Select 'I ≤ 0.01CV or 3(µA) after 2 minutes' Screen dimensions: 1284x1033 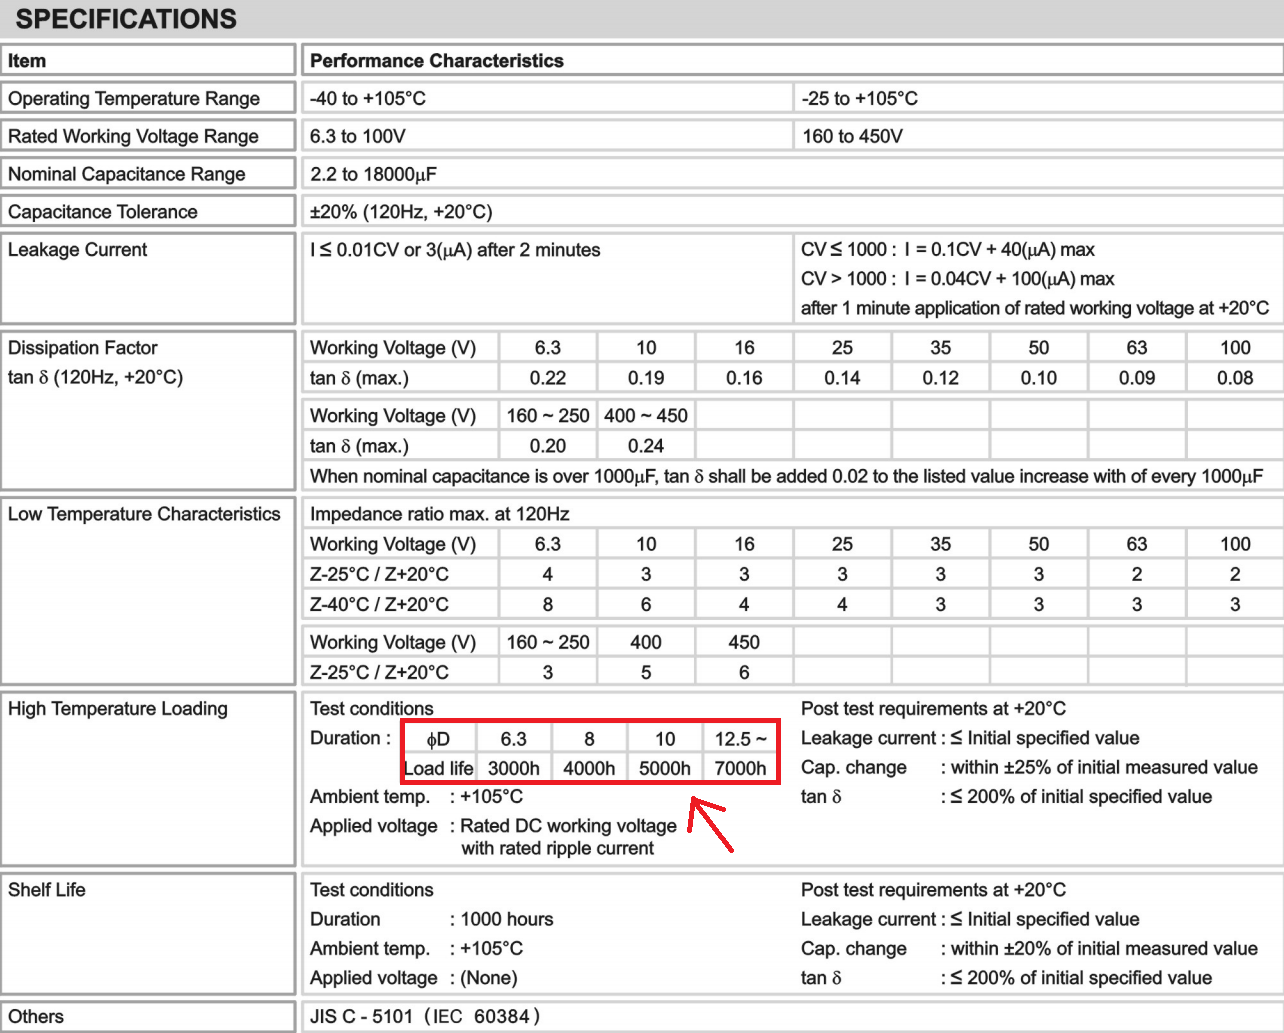pos(455,250)
